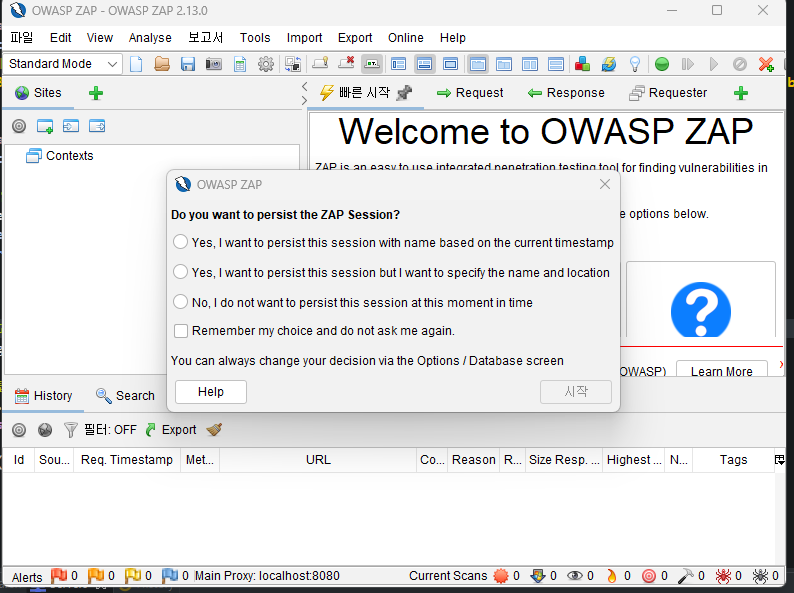
Task: Click the add custom breakpoint red X icon
Action: (766, 64)
